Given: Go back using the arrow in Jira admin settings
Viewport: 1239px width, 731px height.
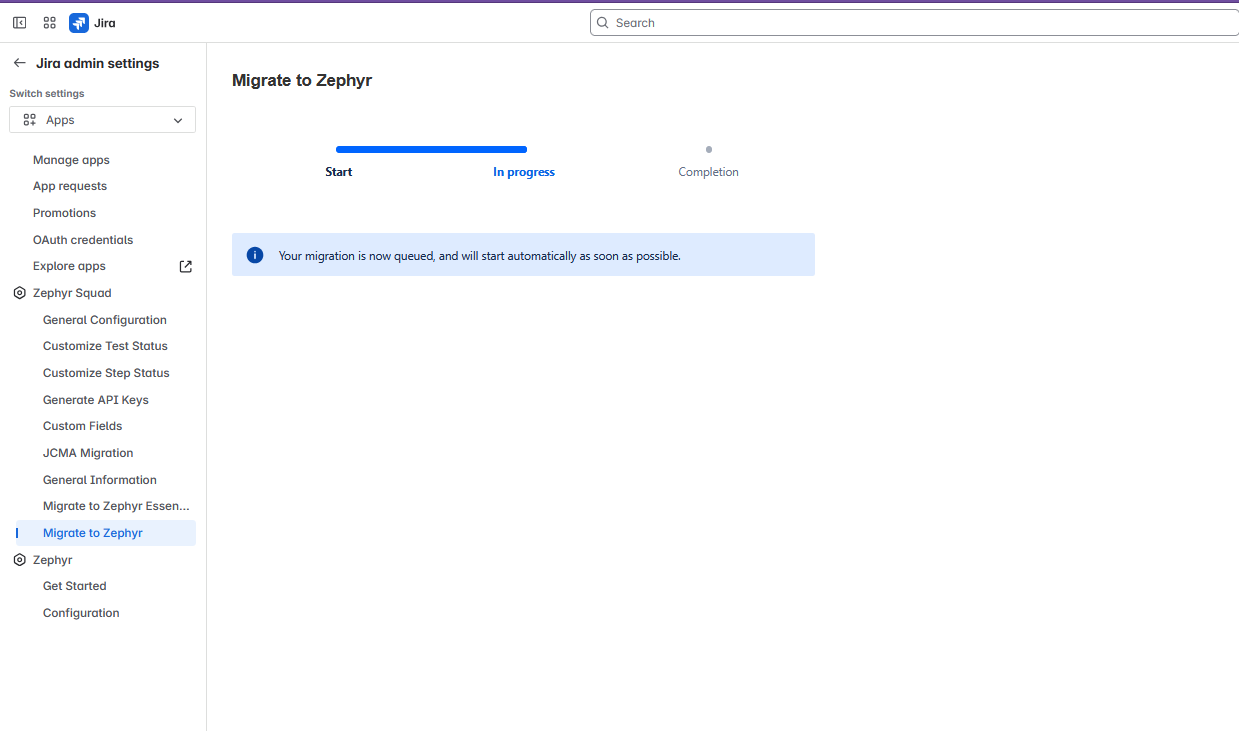Looking at the screenshot, I should (19, 62).
